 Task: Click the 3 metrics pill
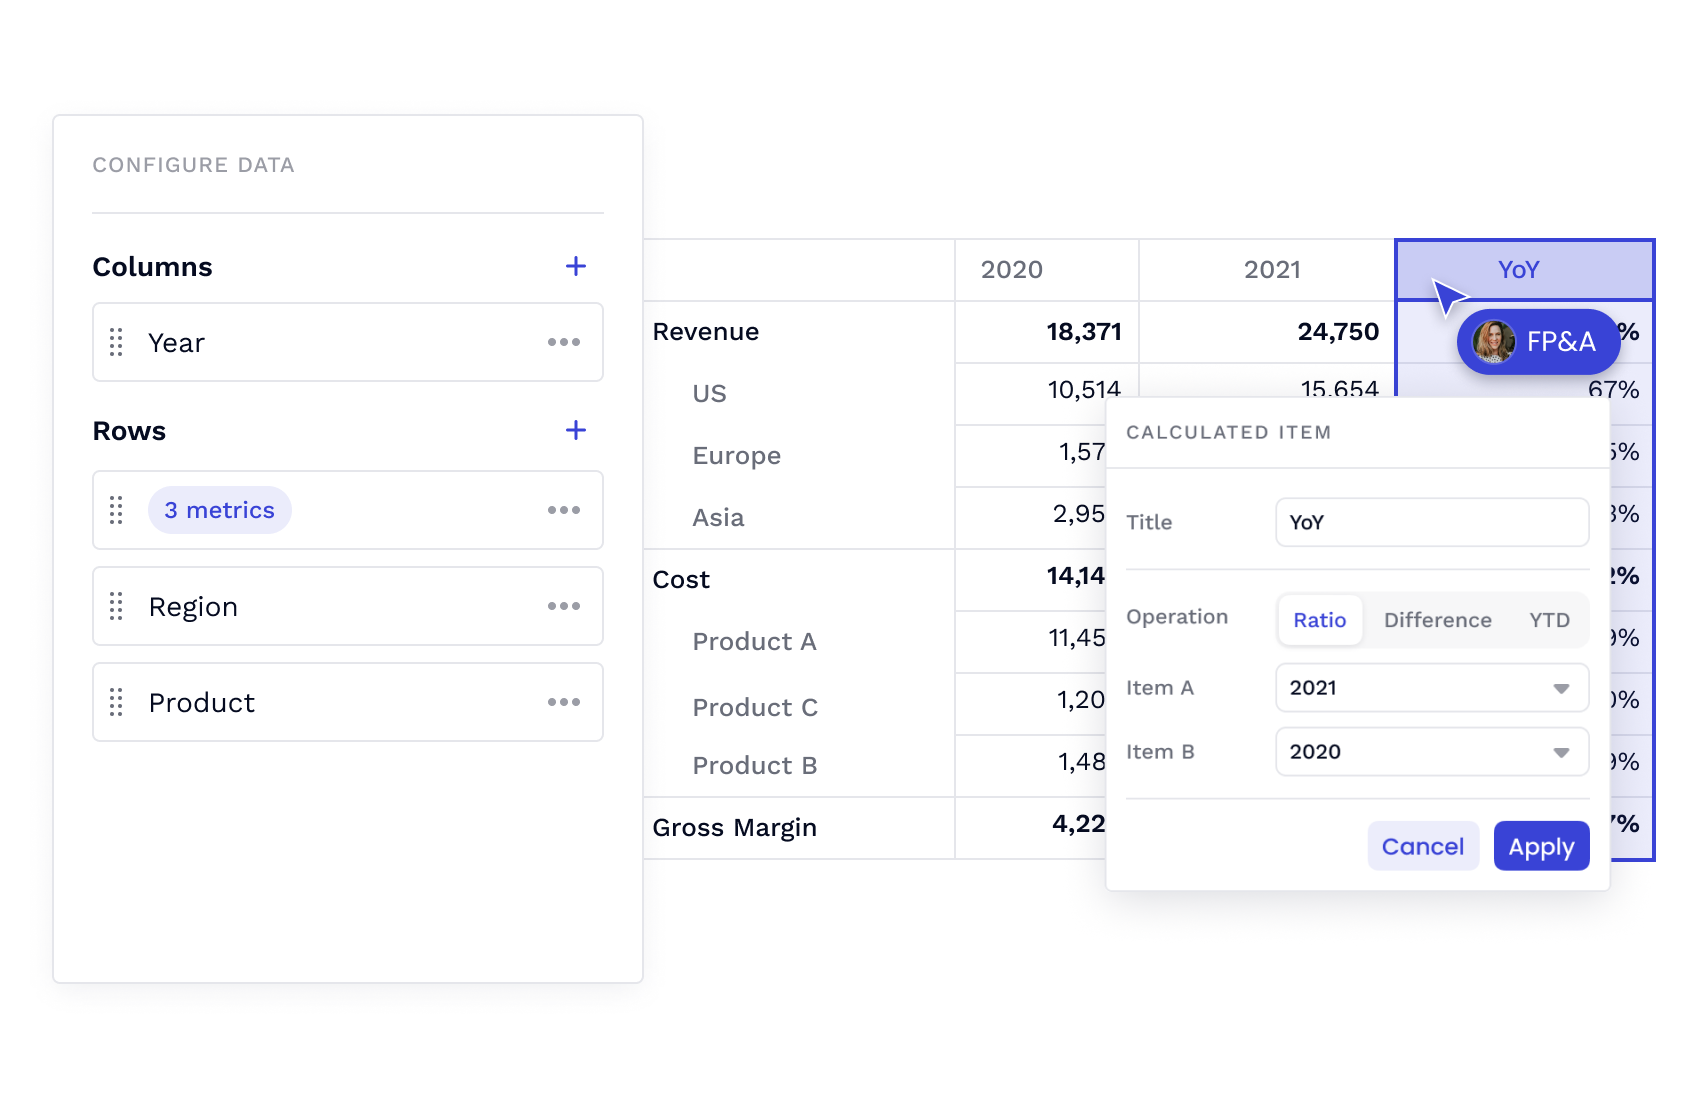[219, 510]
